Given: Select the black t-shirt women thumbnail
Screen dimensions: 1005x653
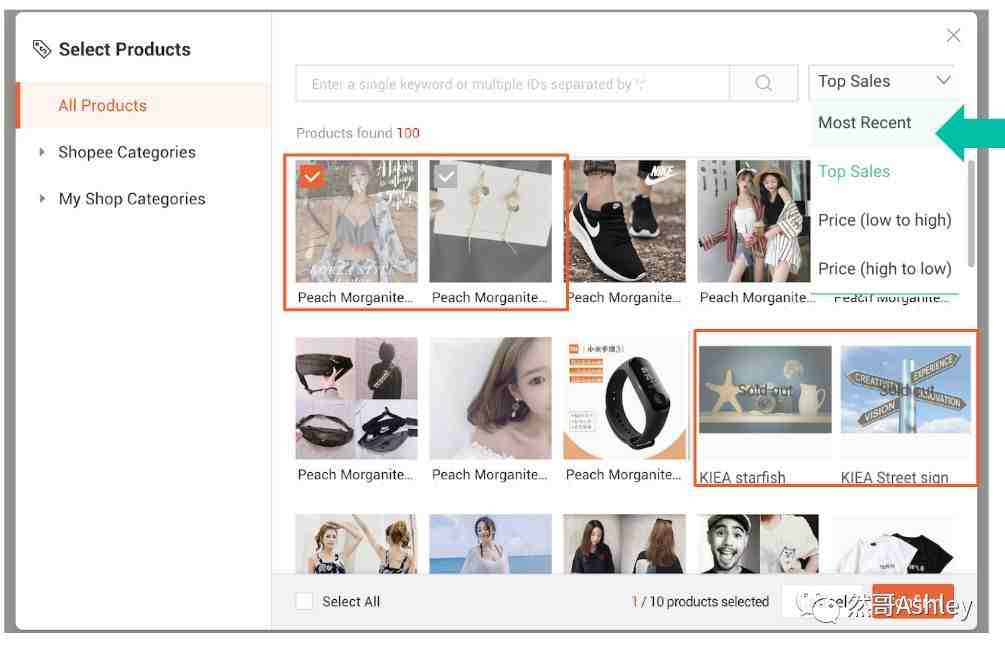Looking at the screenshot, I should 624,543.
